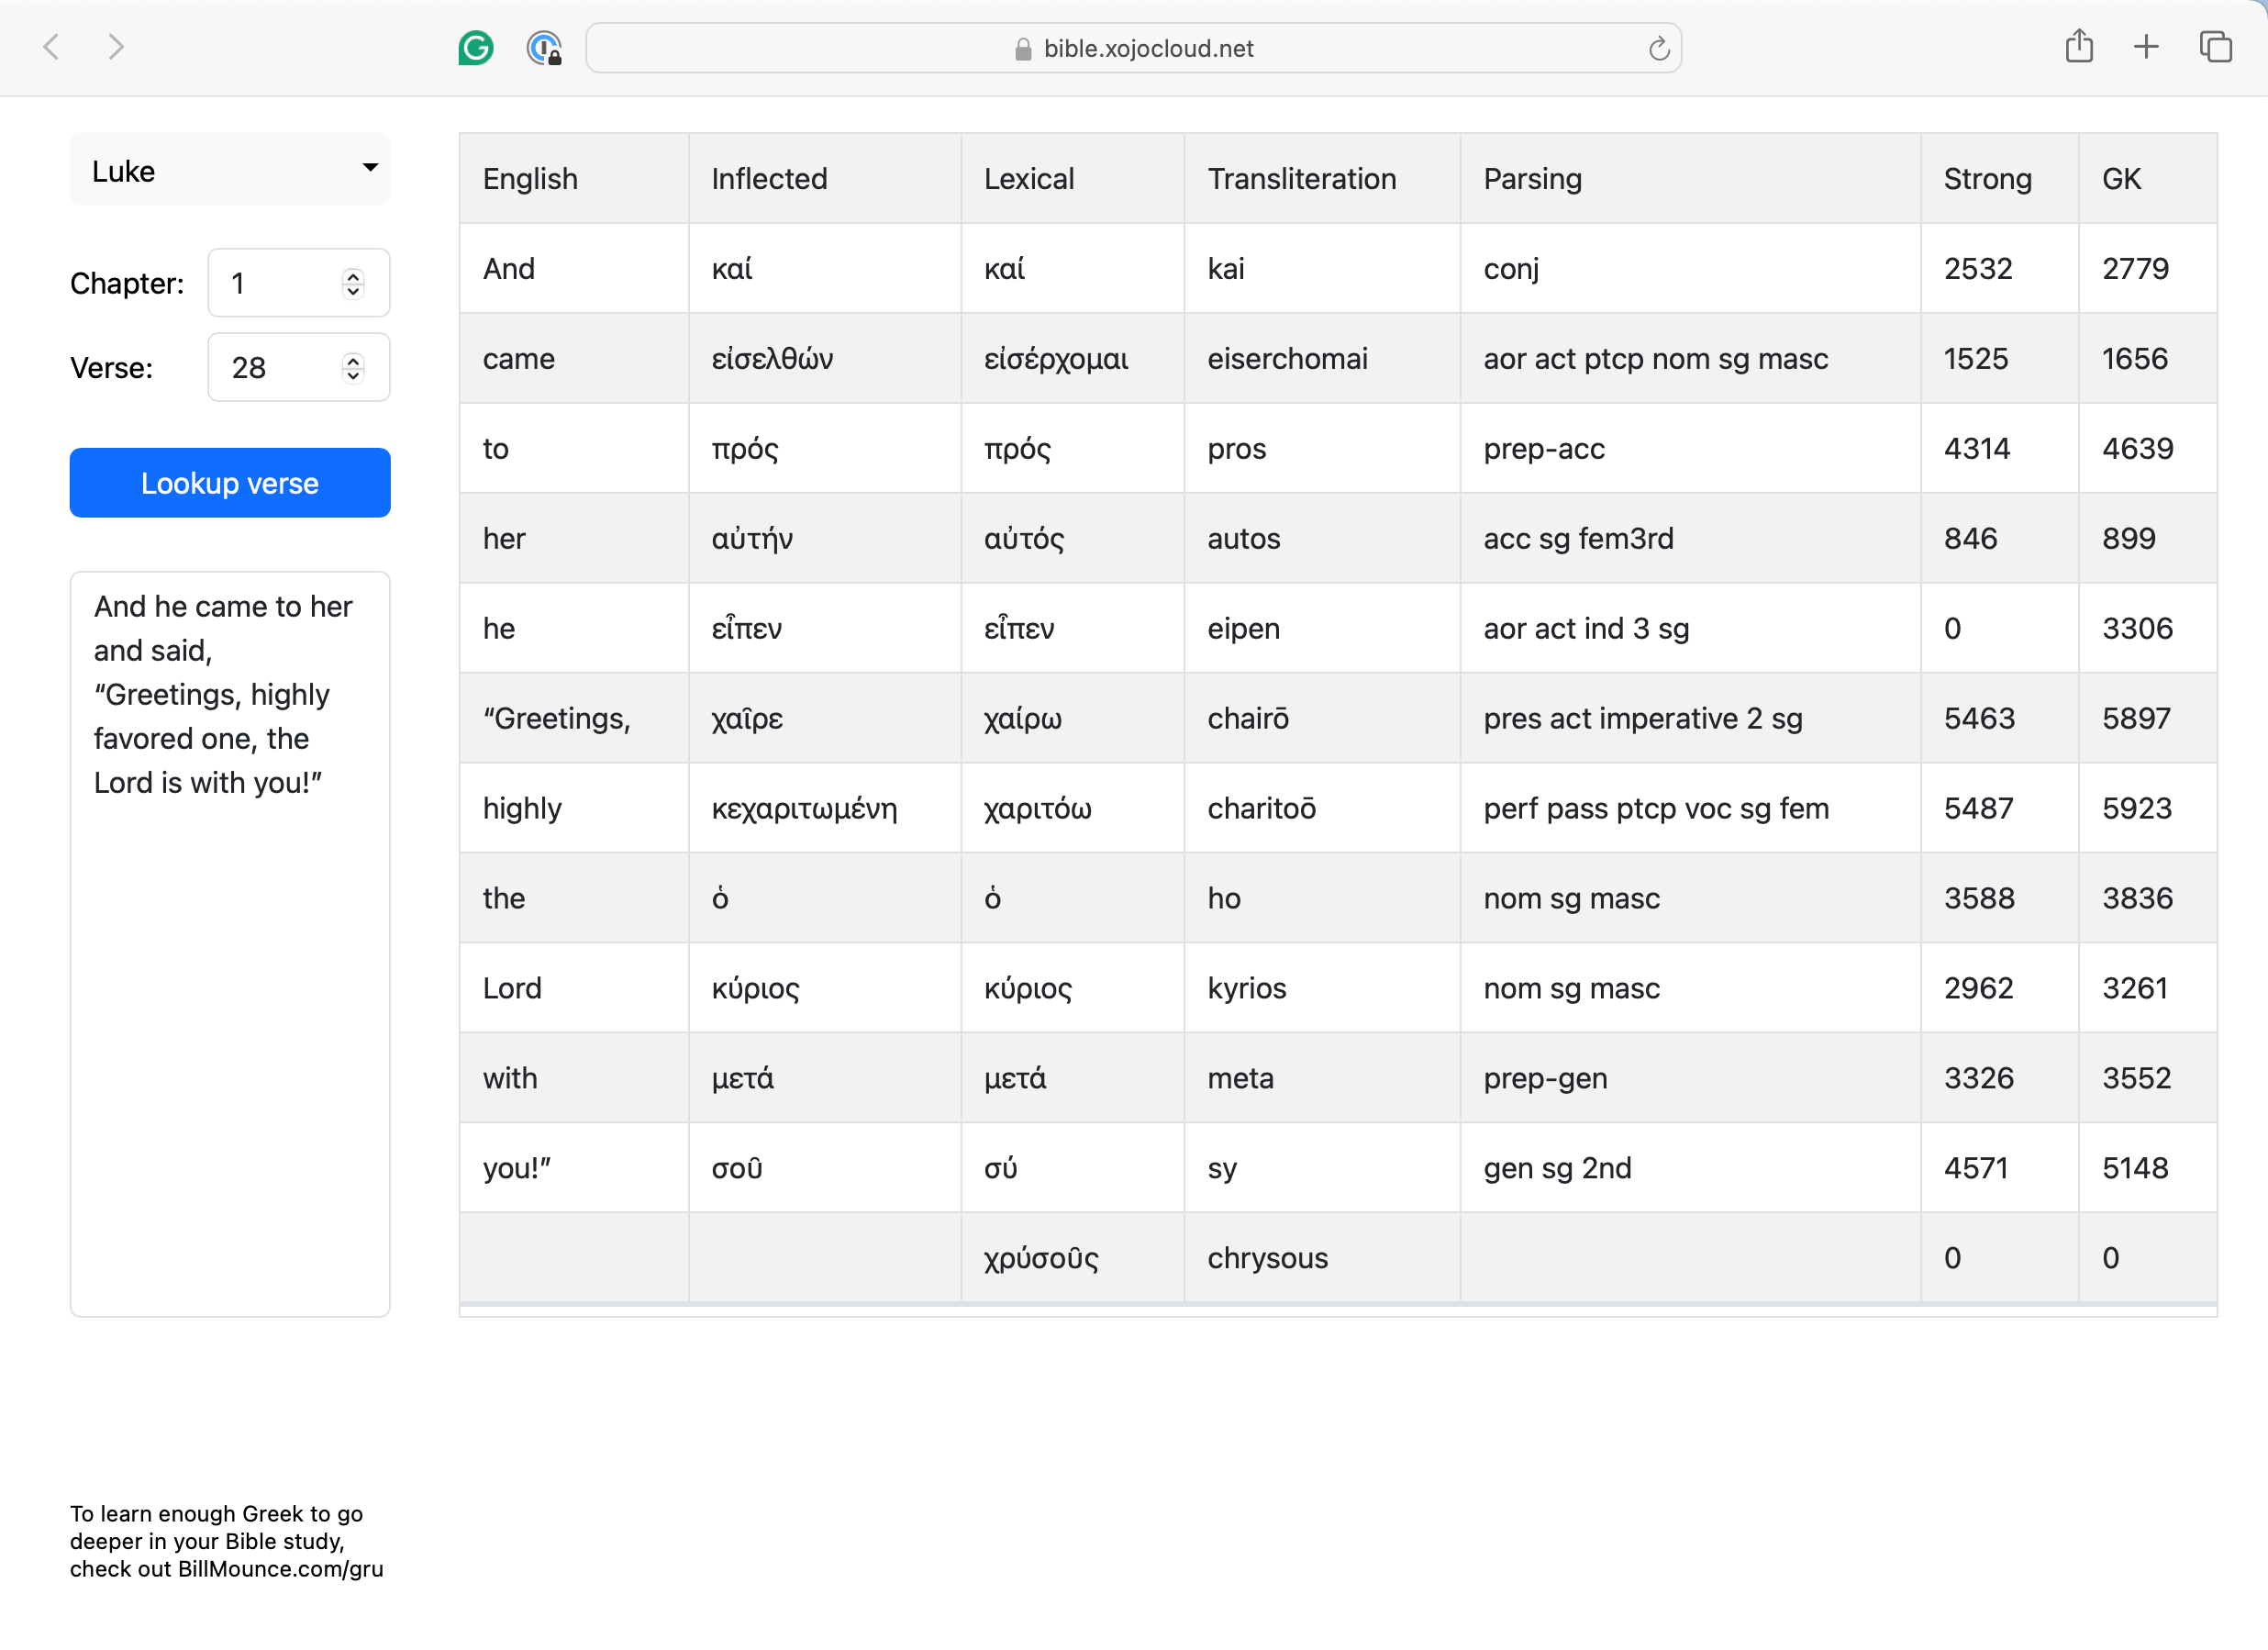This screenshot has width=2268, height=1650.
Task: Click the BillMounce.com/gru text
Action: 280,1568
